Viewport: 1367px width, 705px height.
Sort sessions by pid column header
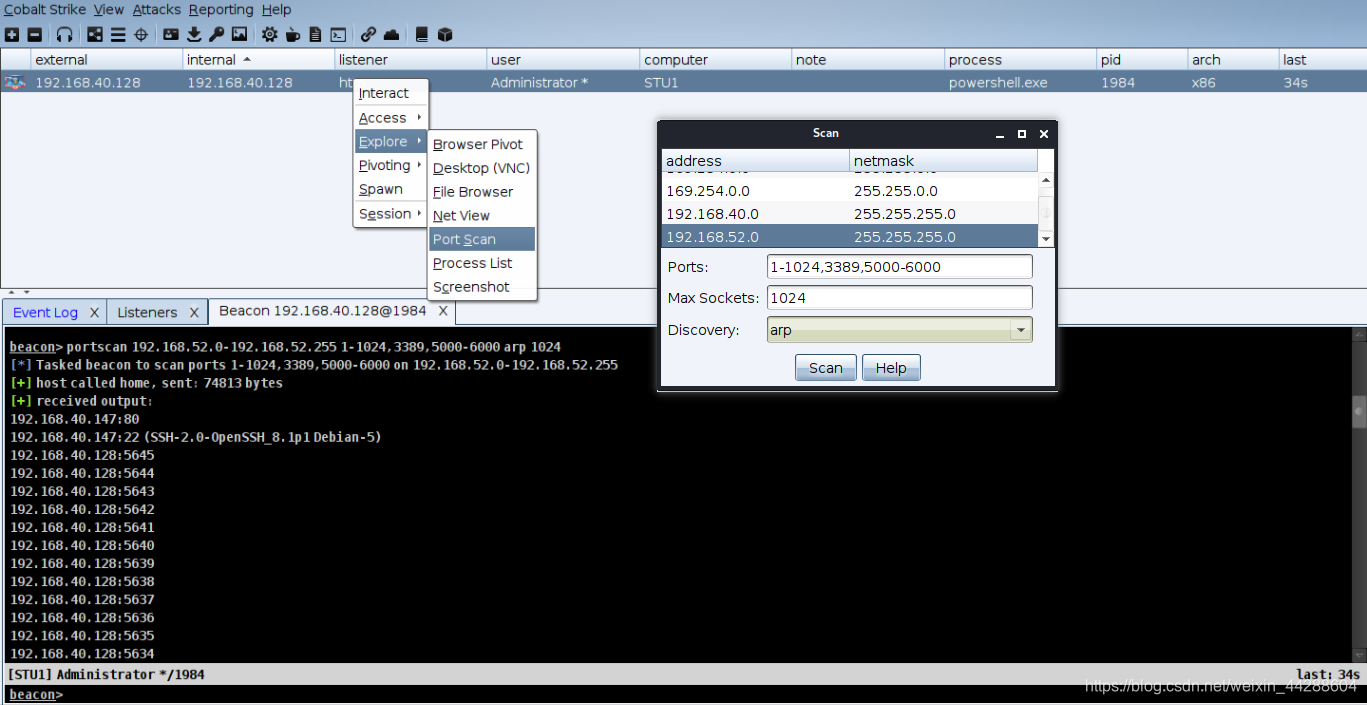pyautogui.click(x=1141, y=60)
